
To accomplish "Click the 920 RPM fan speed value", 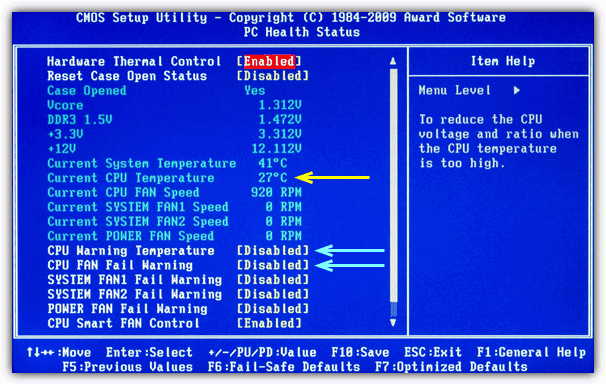I will (x=276, y=192).
